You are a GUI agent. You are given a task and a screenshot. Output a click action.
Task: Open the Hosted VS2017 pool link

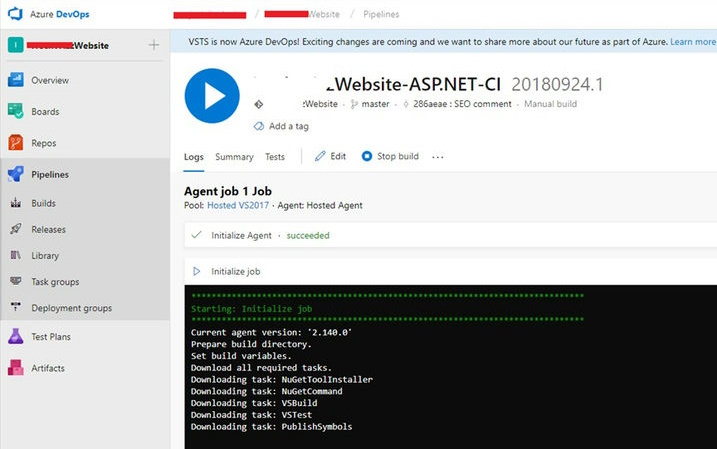coord(238,205)
